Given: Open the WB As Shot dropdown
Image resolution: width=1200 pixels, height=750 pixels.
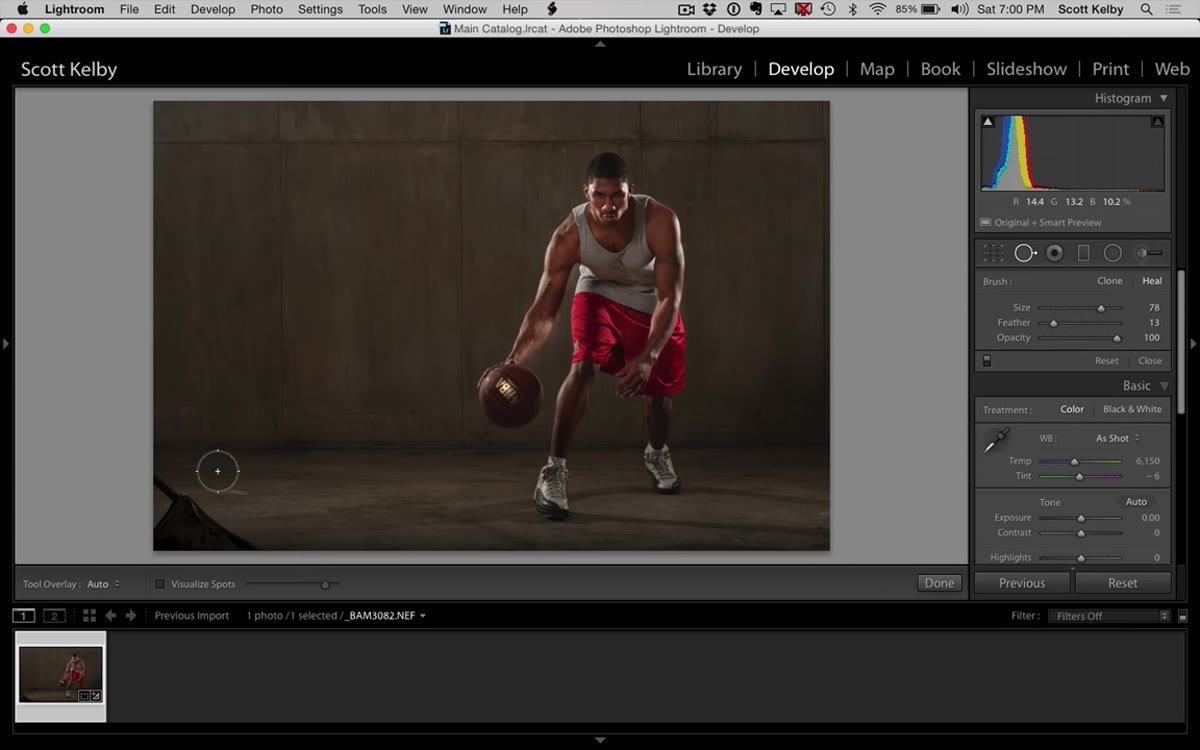Looking at the screenshot, I should pos(1117,438).
